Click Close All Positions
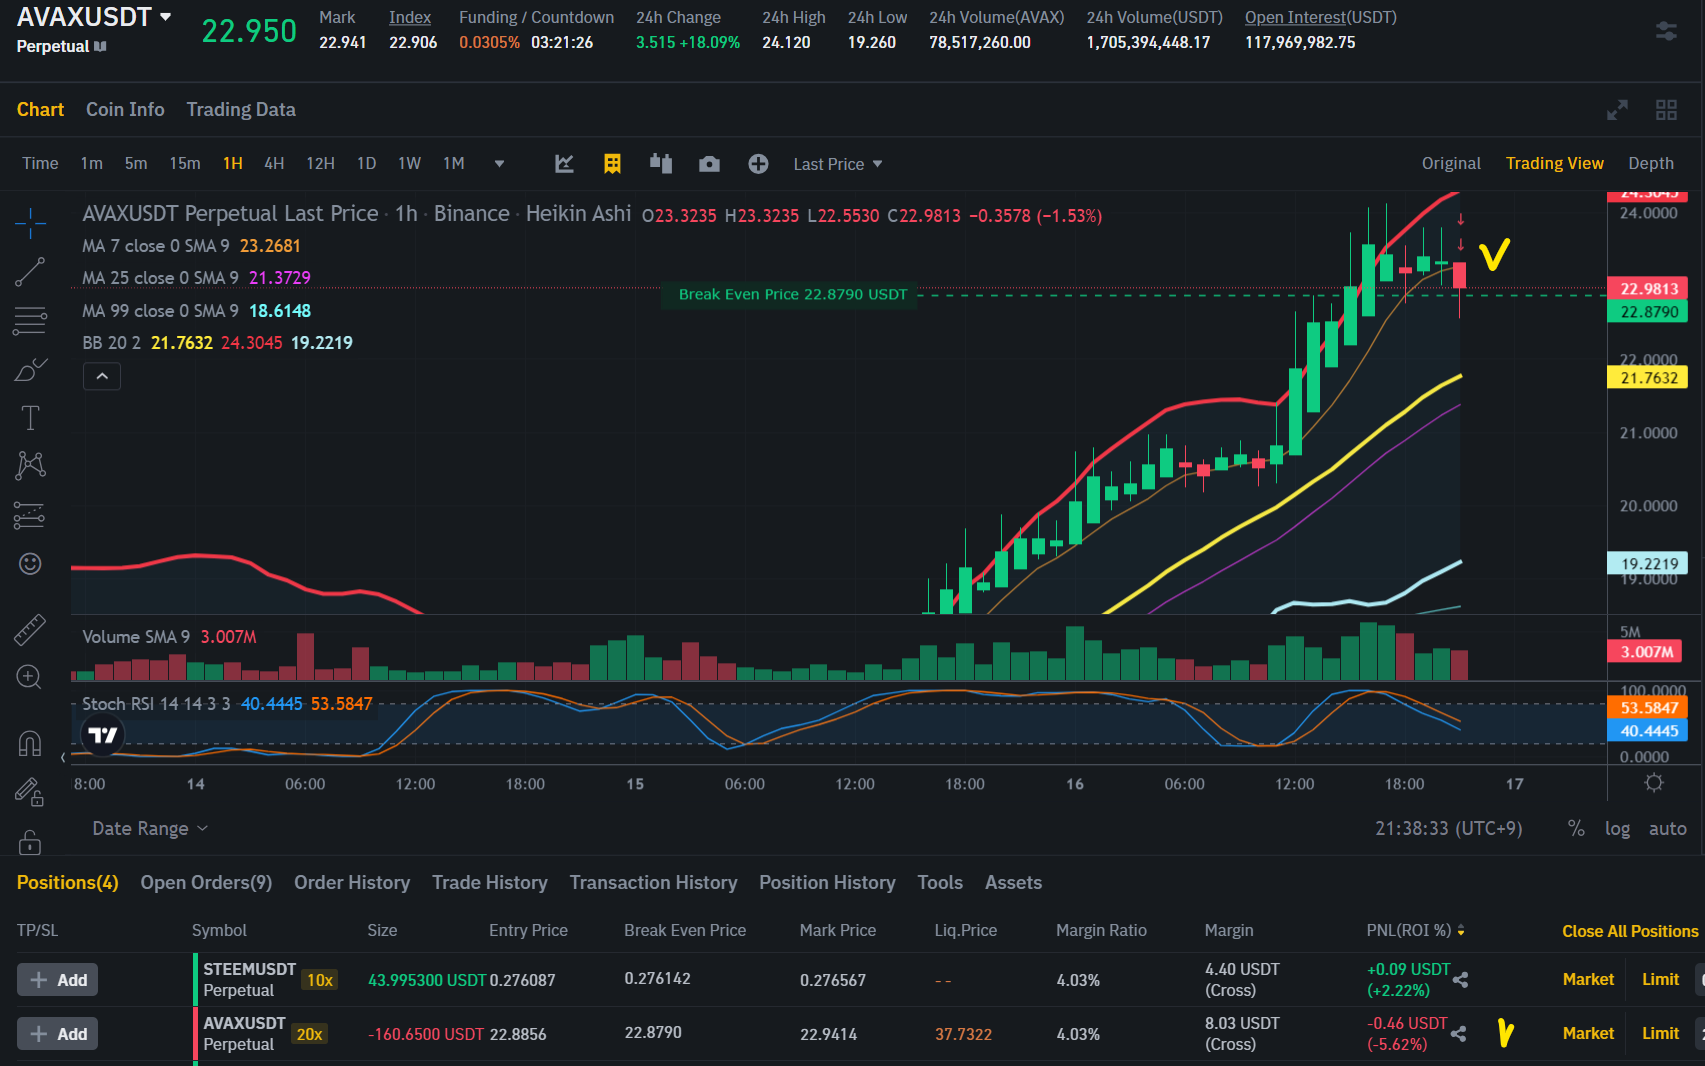Viewport: 1705px width, 1066px height. coord(1630,931)
